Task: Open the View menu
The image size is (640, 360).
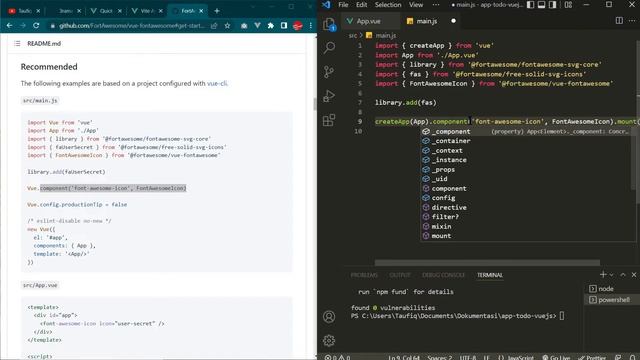Action: click(x=416, y=5)
